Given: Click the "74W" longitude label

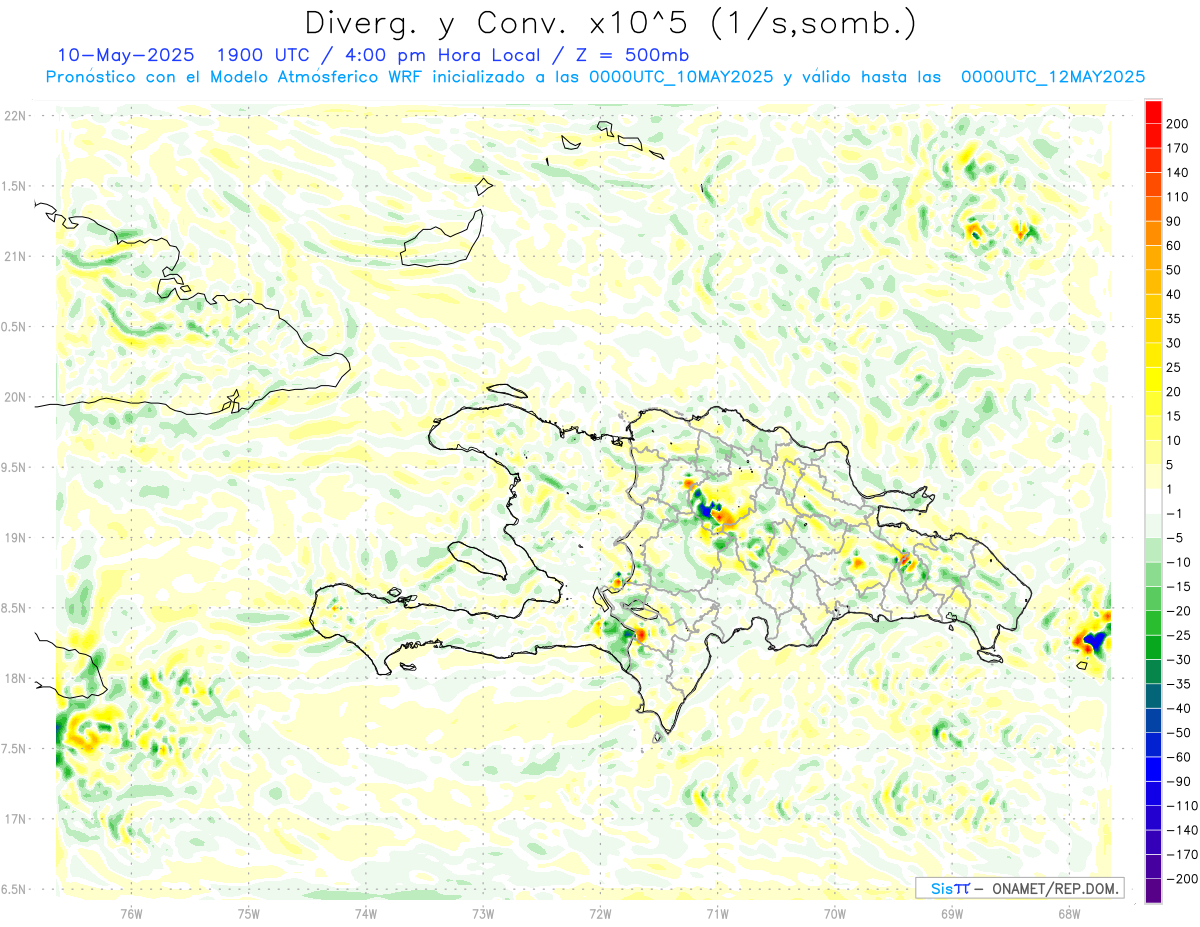Looking at the screenshot, I should (x=365, y=912).
